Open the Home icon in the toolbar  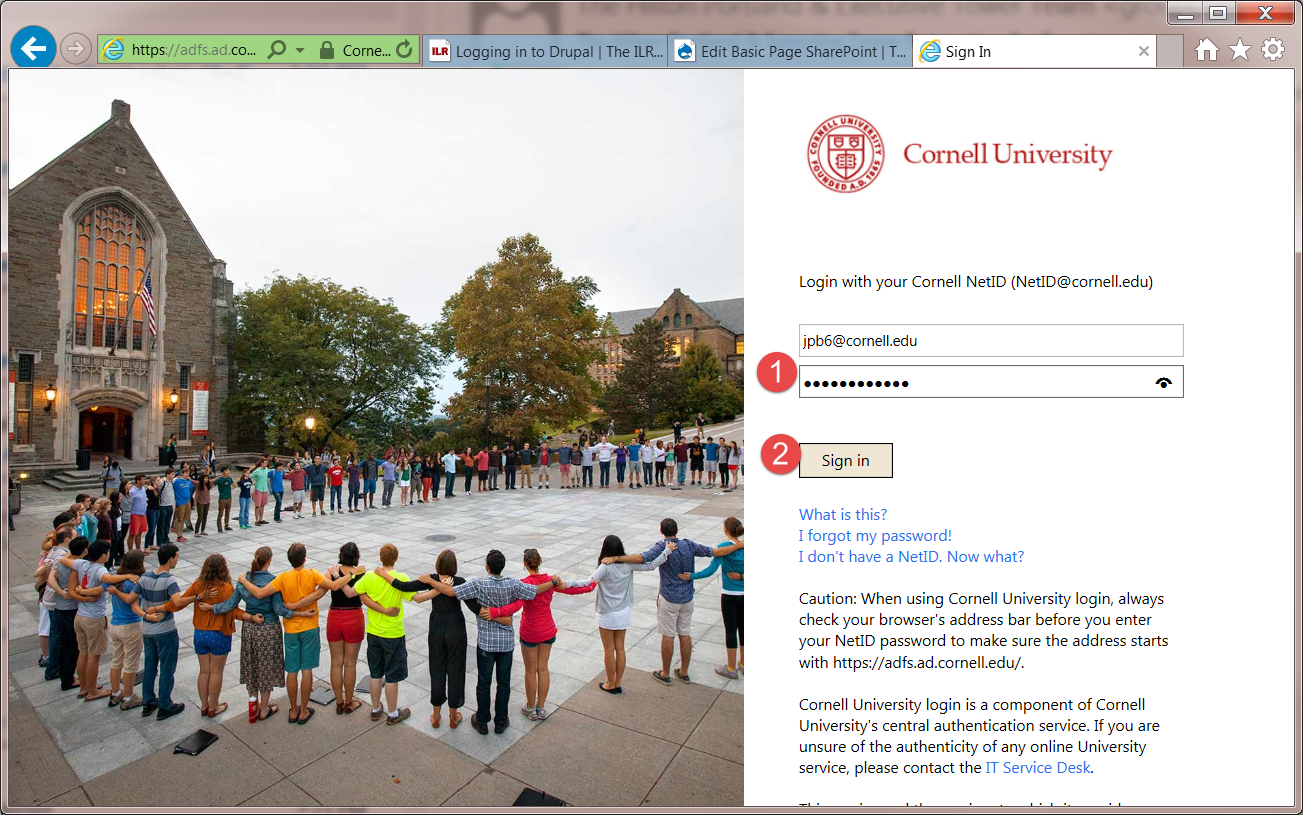1207,49
